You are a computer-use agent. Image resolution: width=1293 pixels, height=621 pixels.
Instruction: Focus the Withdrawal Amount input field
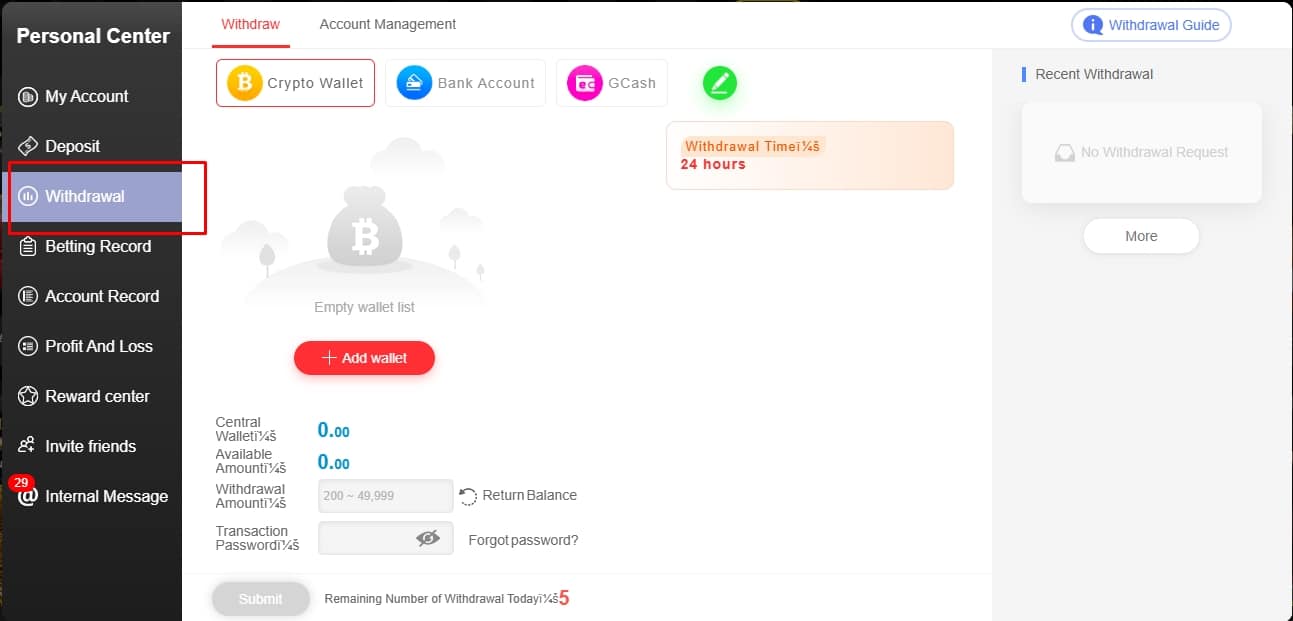pyautogui.click(x=385, y=496)
